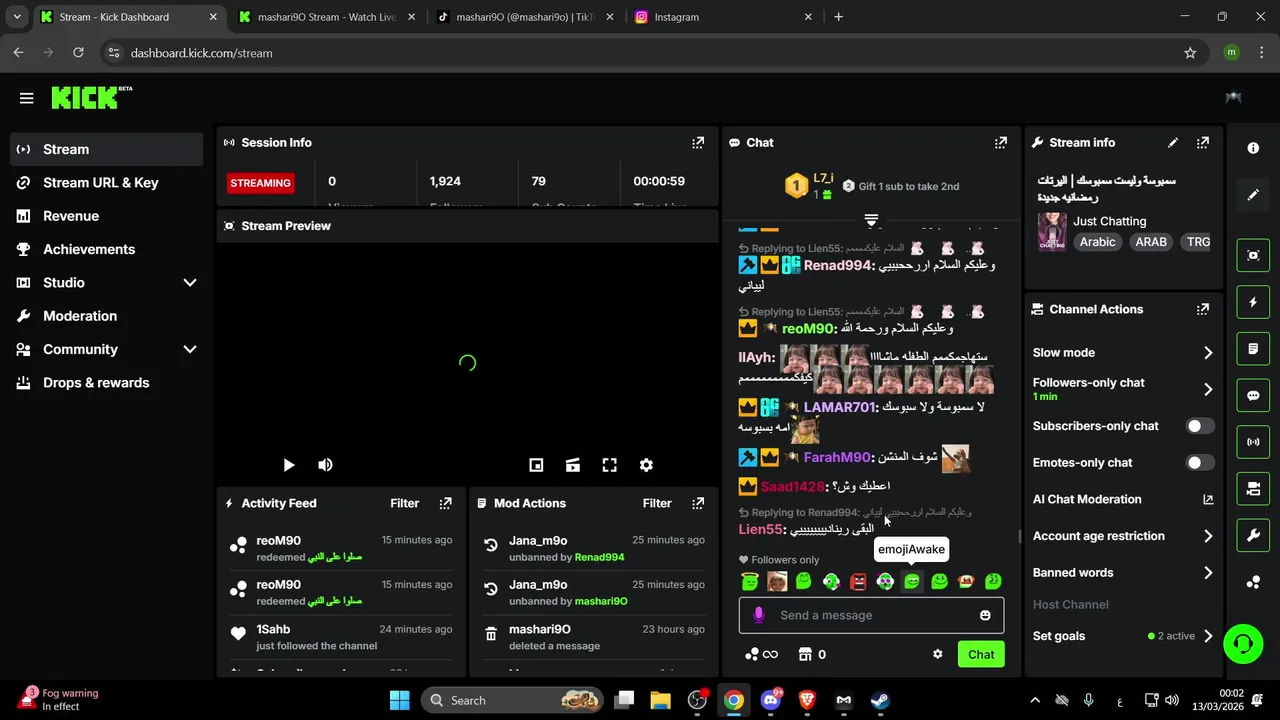Pop out the Chat panel
Image resolution: width=1280 pixels, height=720 pixels.
[x=1001, y=143]
